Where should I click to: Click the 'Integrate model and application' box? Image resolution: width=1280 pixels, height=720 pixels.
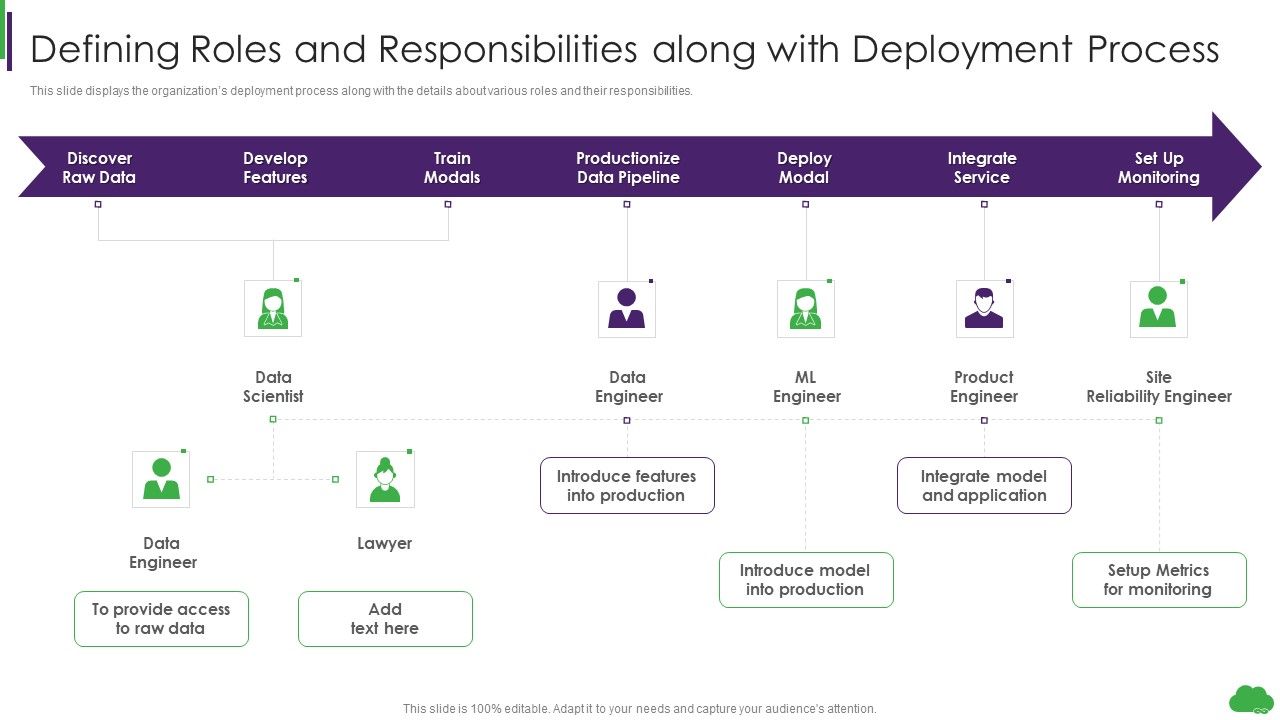coord(984,485)
